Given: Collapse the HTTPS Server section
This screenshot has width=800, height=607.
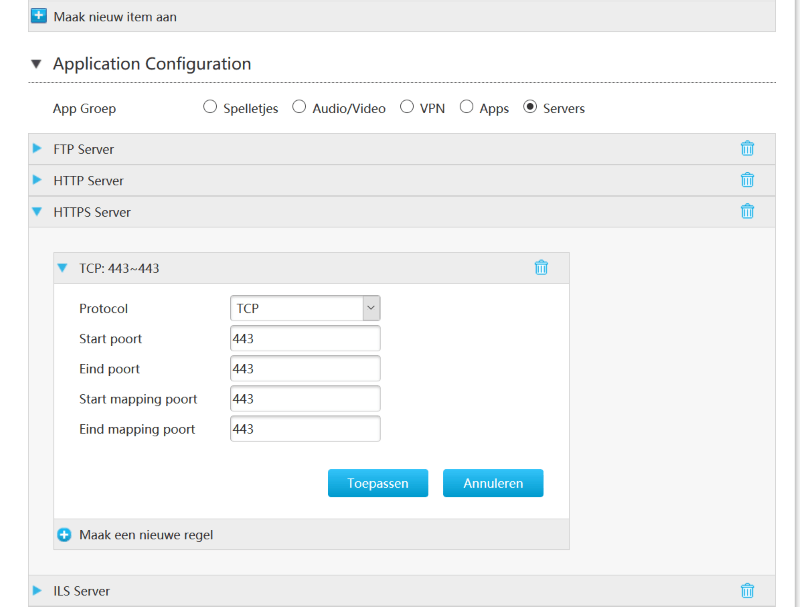Looking at the screenshot, I should (x=38, y=212).
